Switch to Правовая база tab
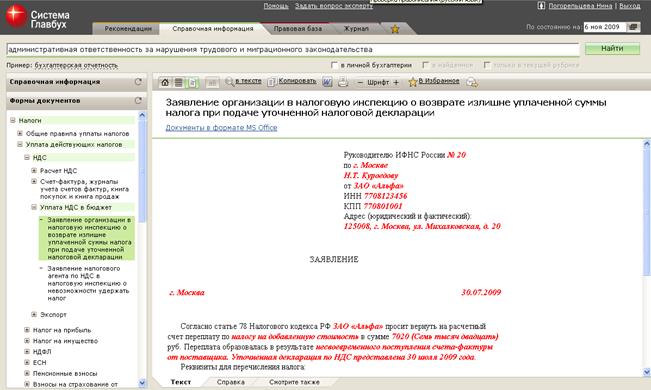 (x=297, y=29)
